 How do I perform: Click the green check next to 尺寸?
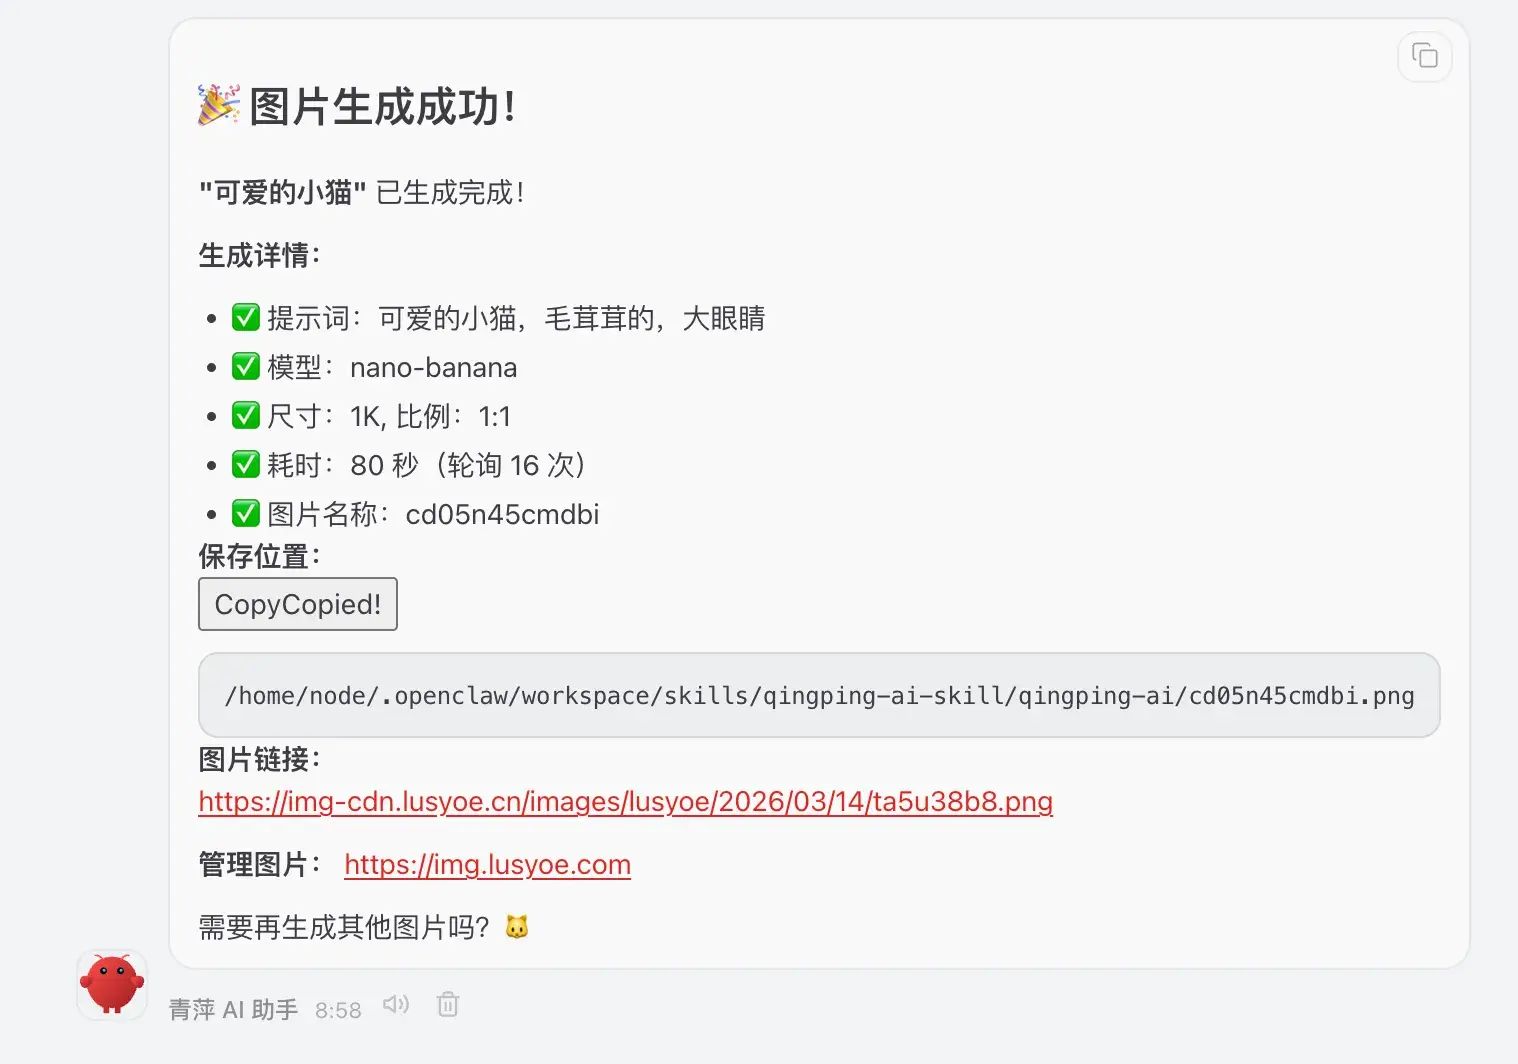pyautogui.click(x=245, y=416)
